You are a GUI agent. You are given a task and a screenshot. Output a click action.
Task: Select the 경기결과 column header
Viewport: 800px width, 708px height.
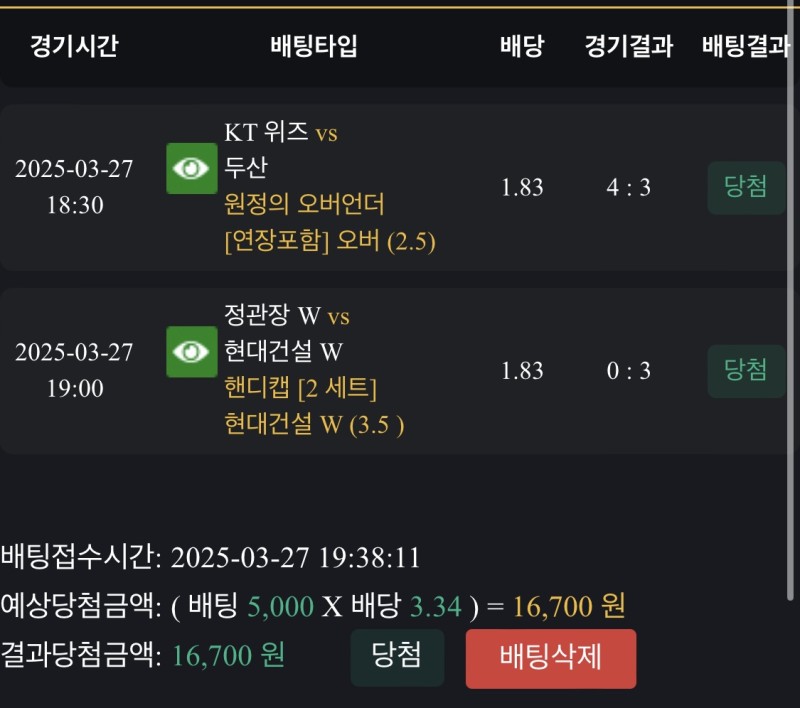[629, 46]
